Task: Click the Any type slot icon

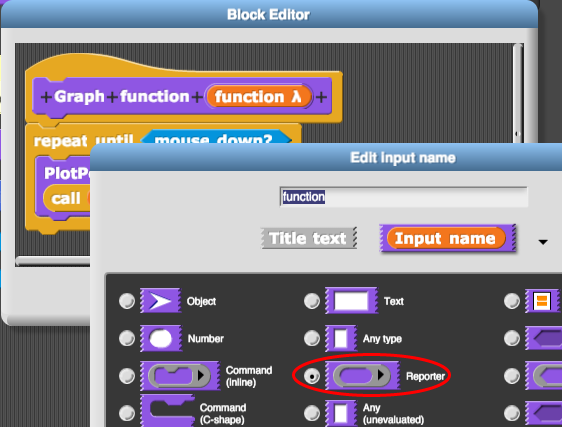Action: 341,338
